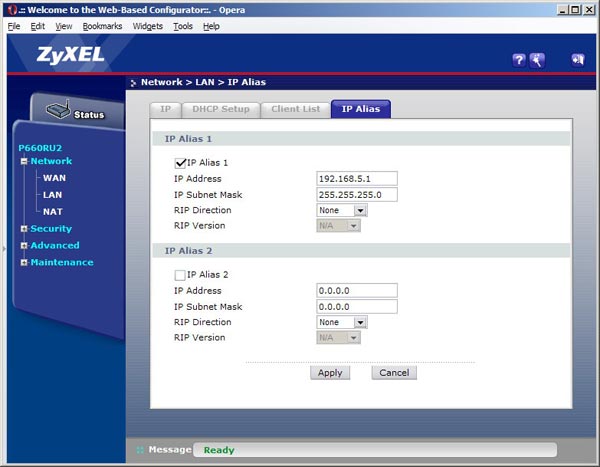Tick the IP Alias 2 checkbox
Viewport: 600px width, 467px height.
(180, 275)
